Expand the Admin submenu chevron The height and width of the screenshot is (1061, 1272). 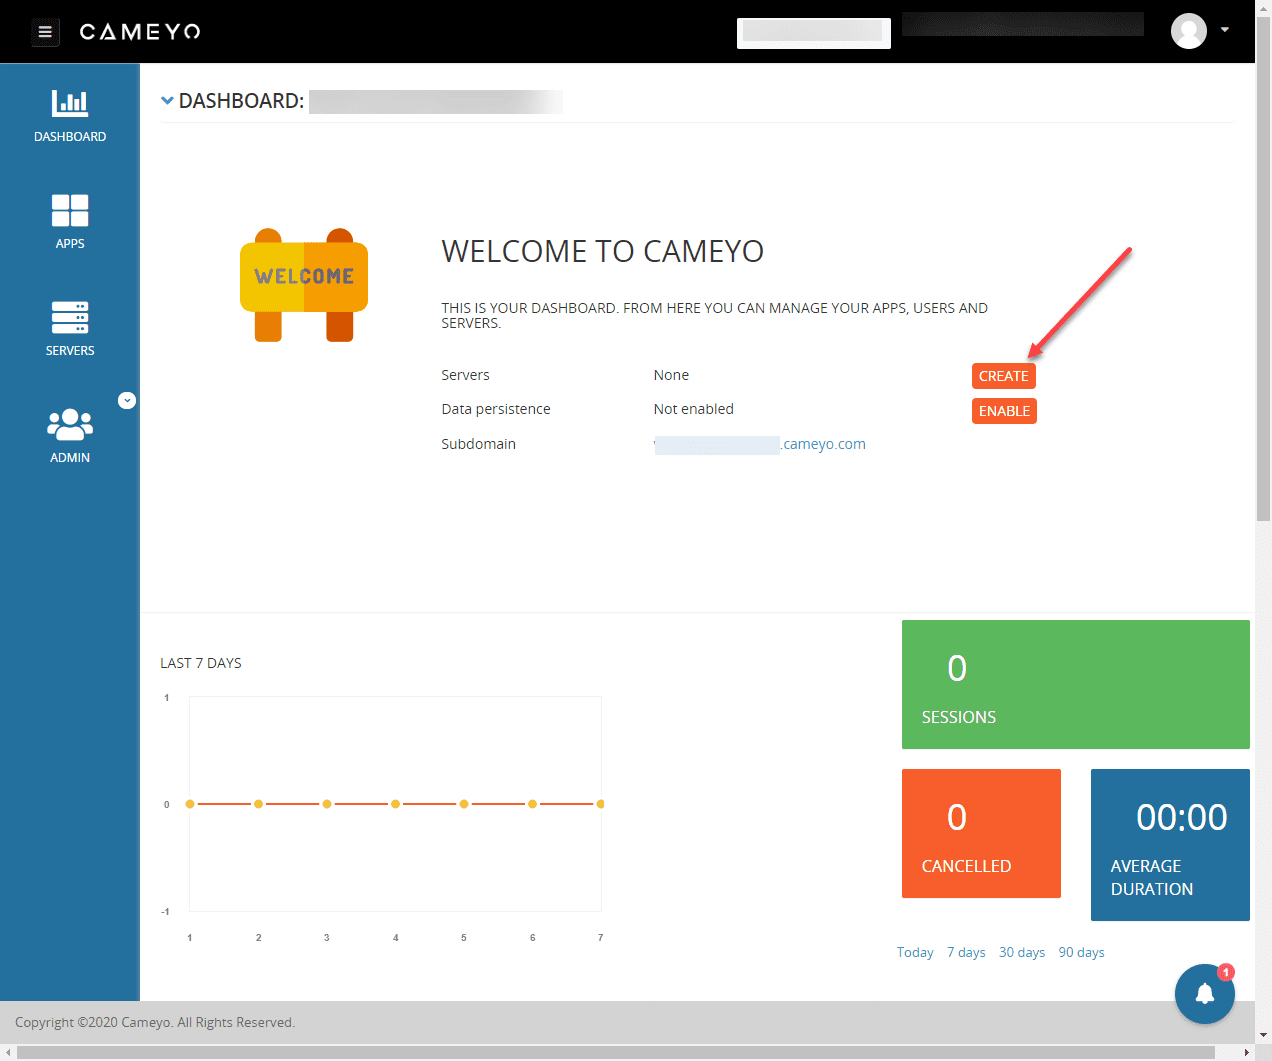tap(127, 400)
